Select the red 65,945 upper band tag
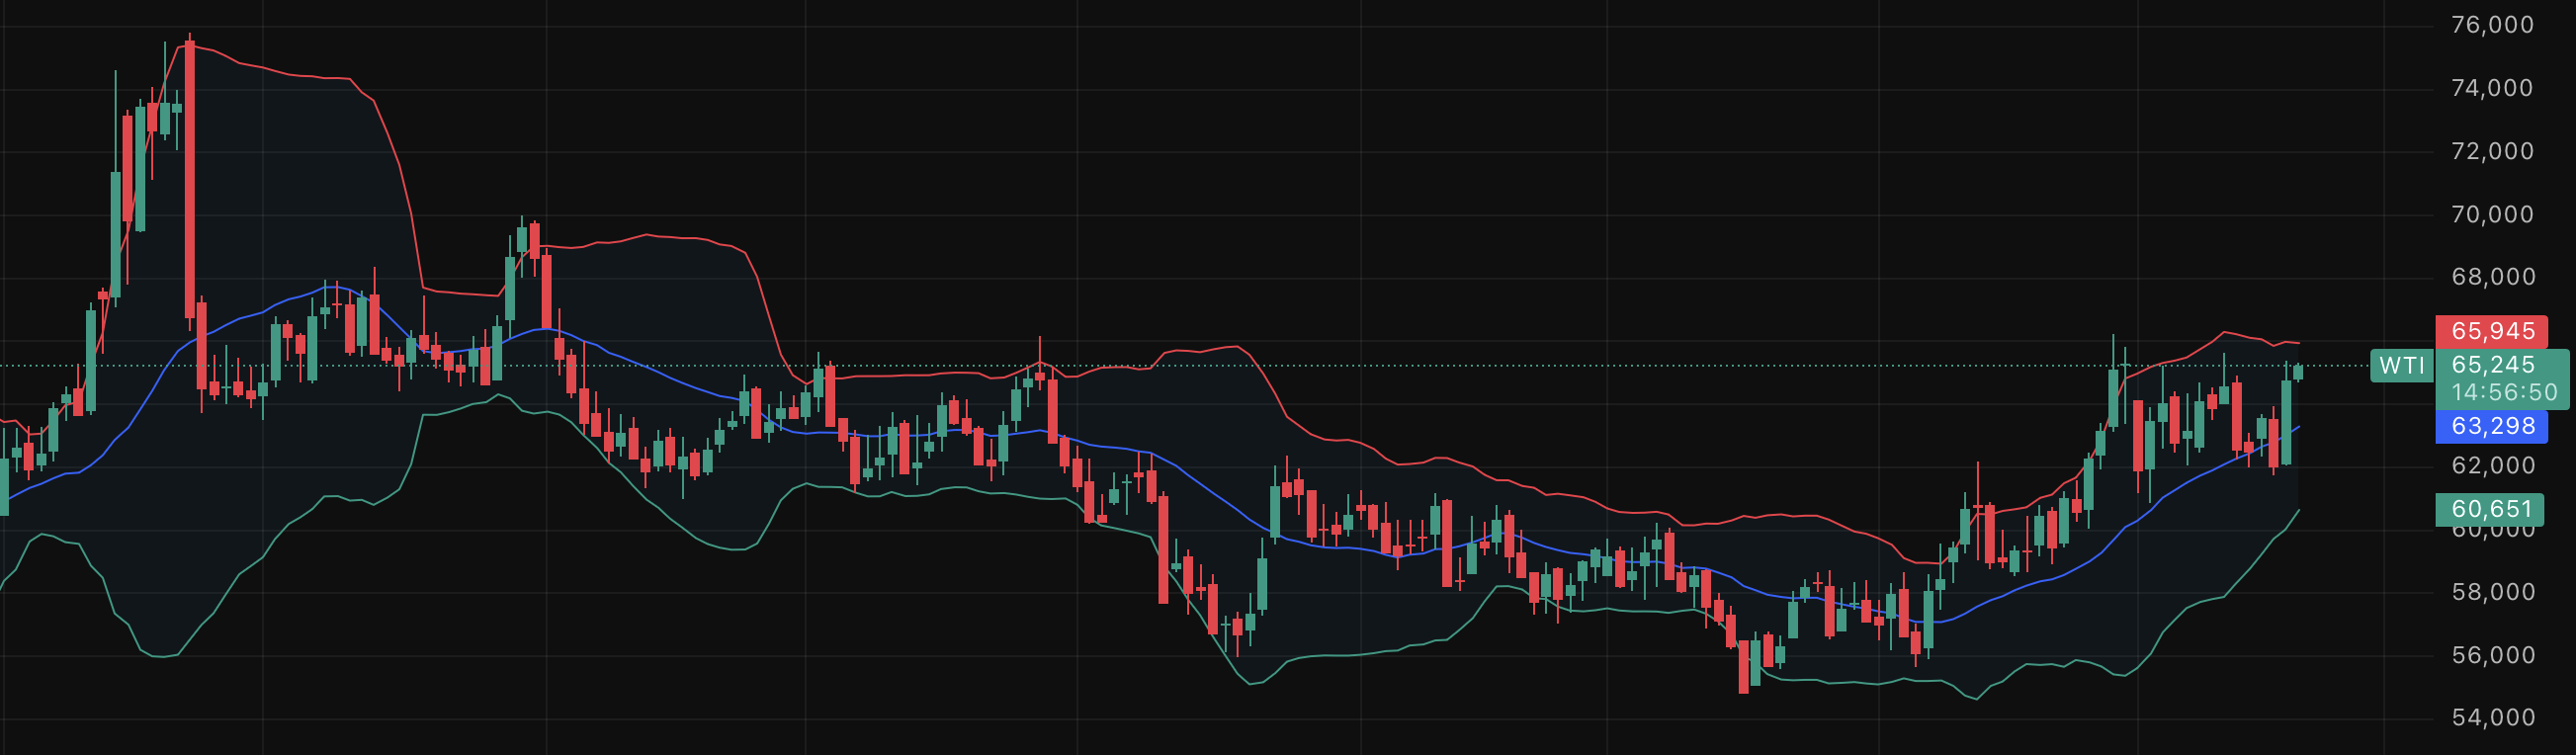 [2492, 331]
